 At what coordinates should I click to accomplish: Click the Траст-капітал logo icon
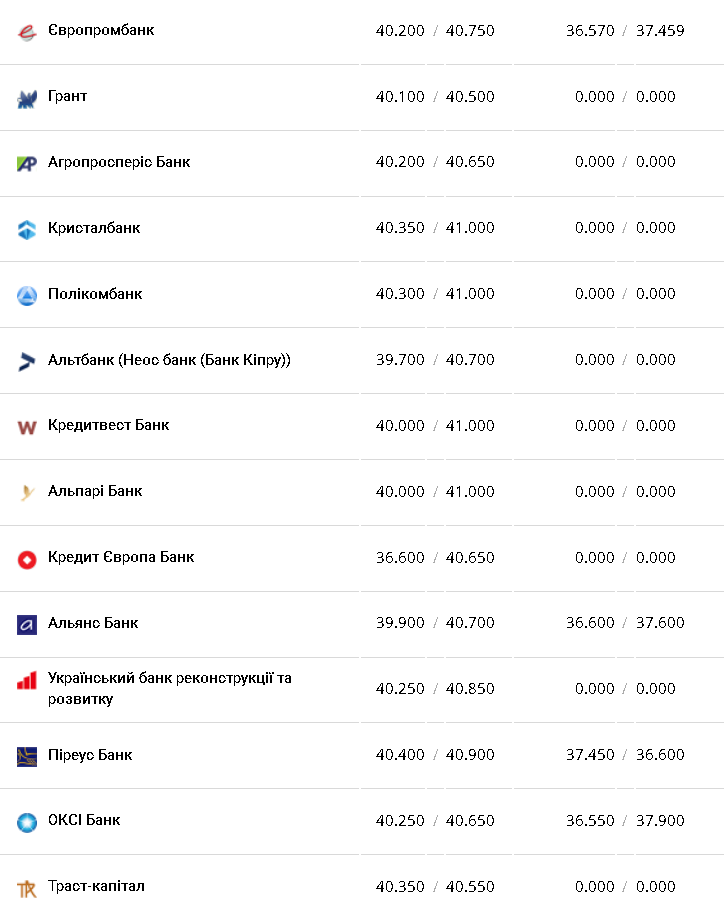(x=27, y=888)
